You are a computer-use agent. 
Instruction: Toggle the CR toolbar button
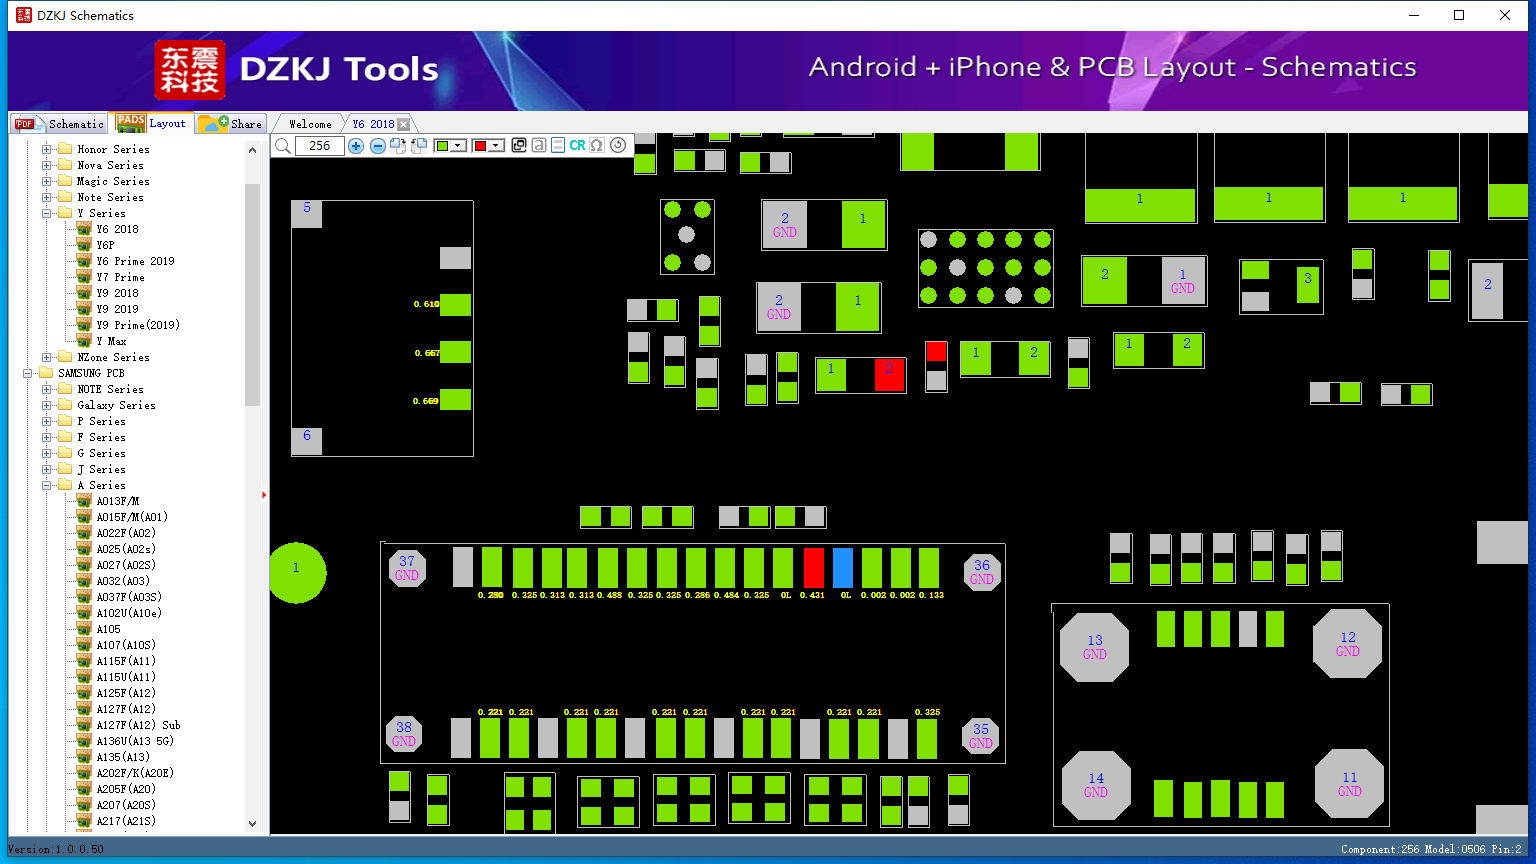577,146
